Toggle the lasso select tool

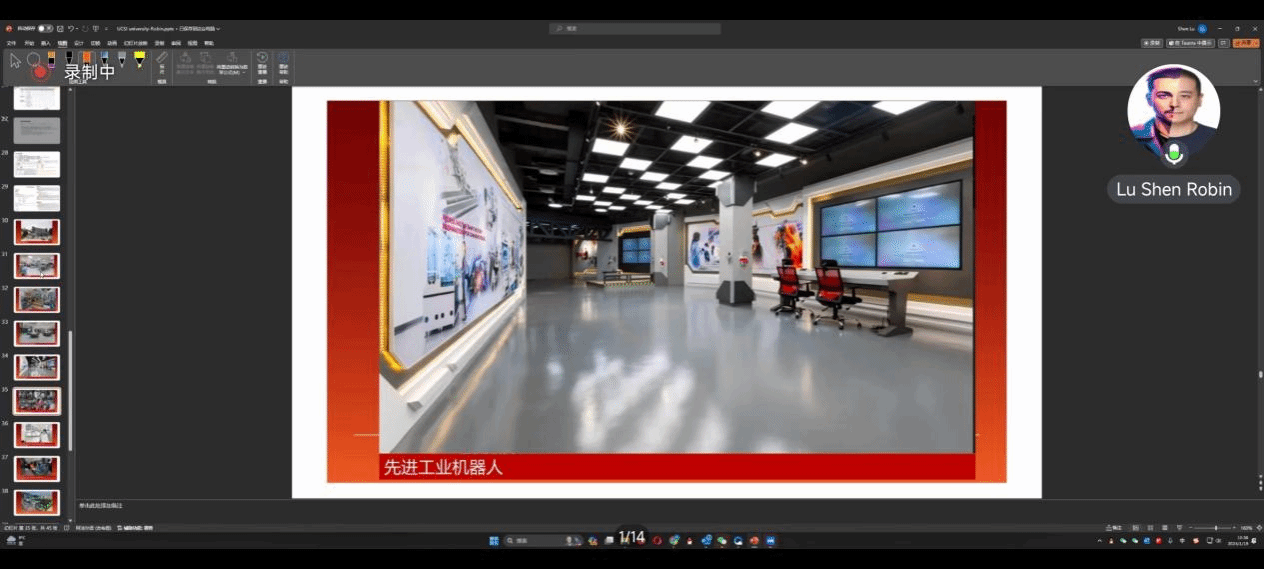point(34,61)
